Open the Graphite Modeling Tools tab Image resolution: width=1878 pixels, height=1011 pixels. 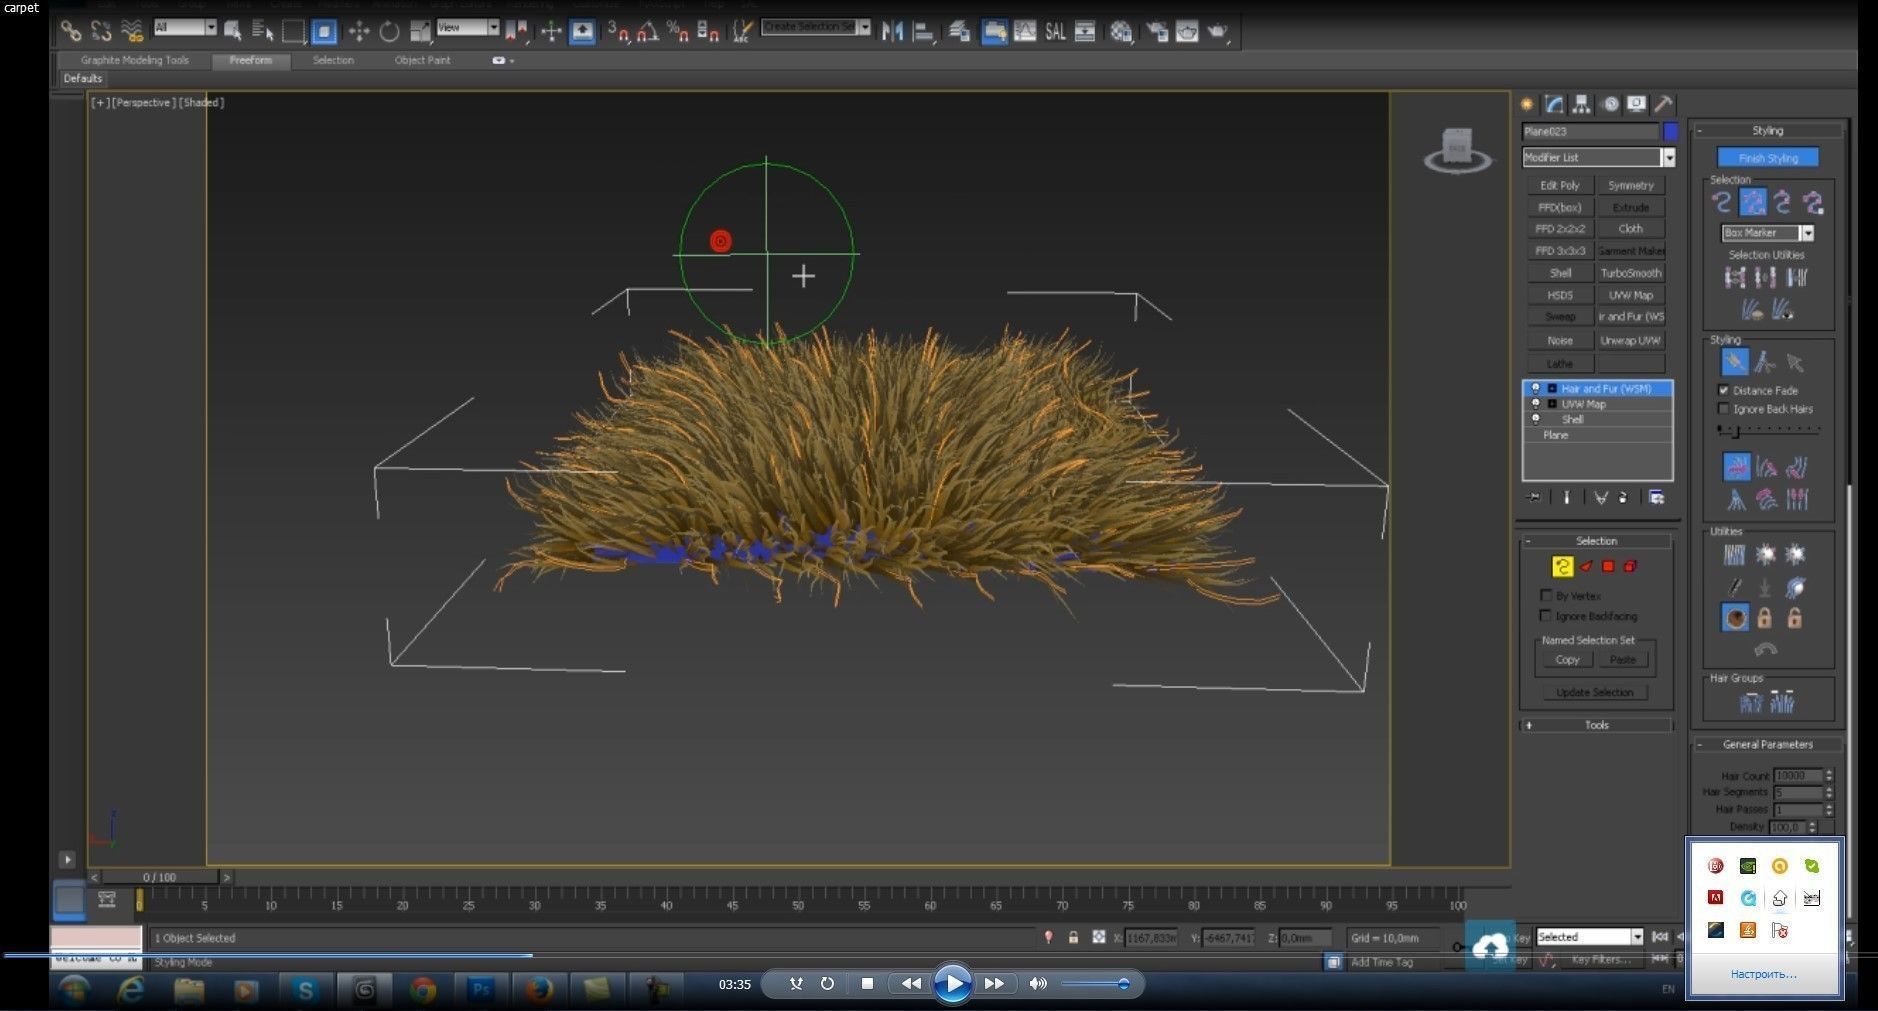[135, 60]
